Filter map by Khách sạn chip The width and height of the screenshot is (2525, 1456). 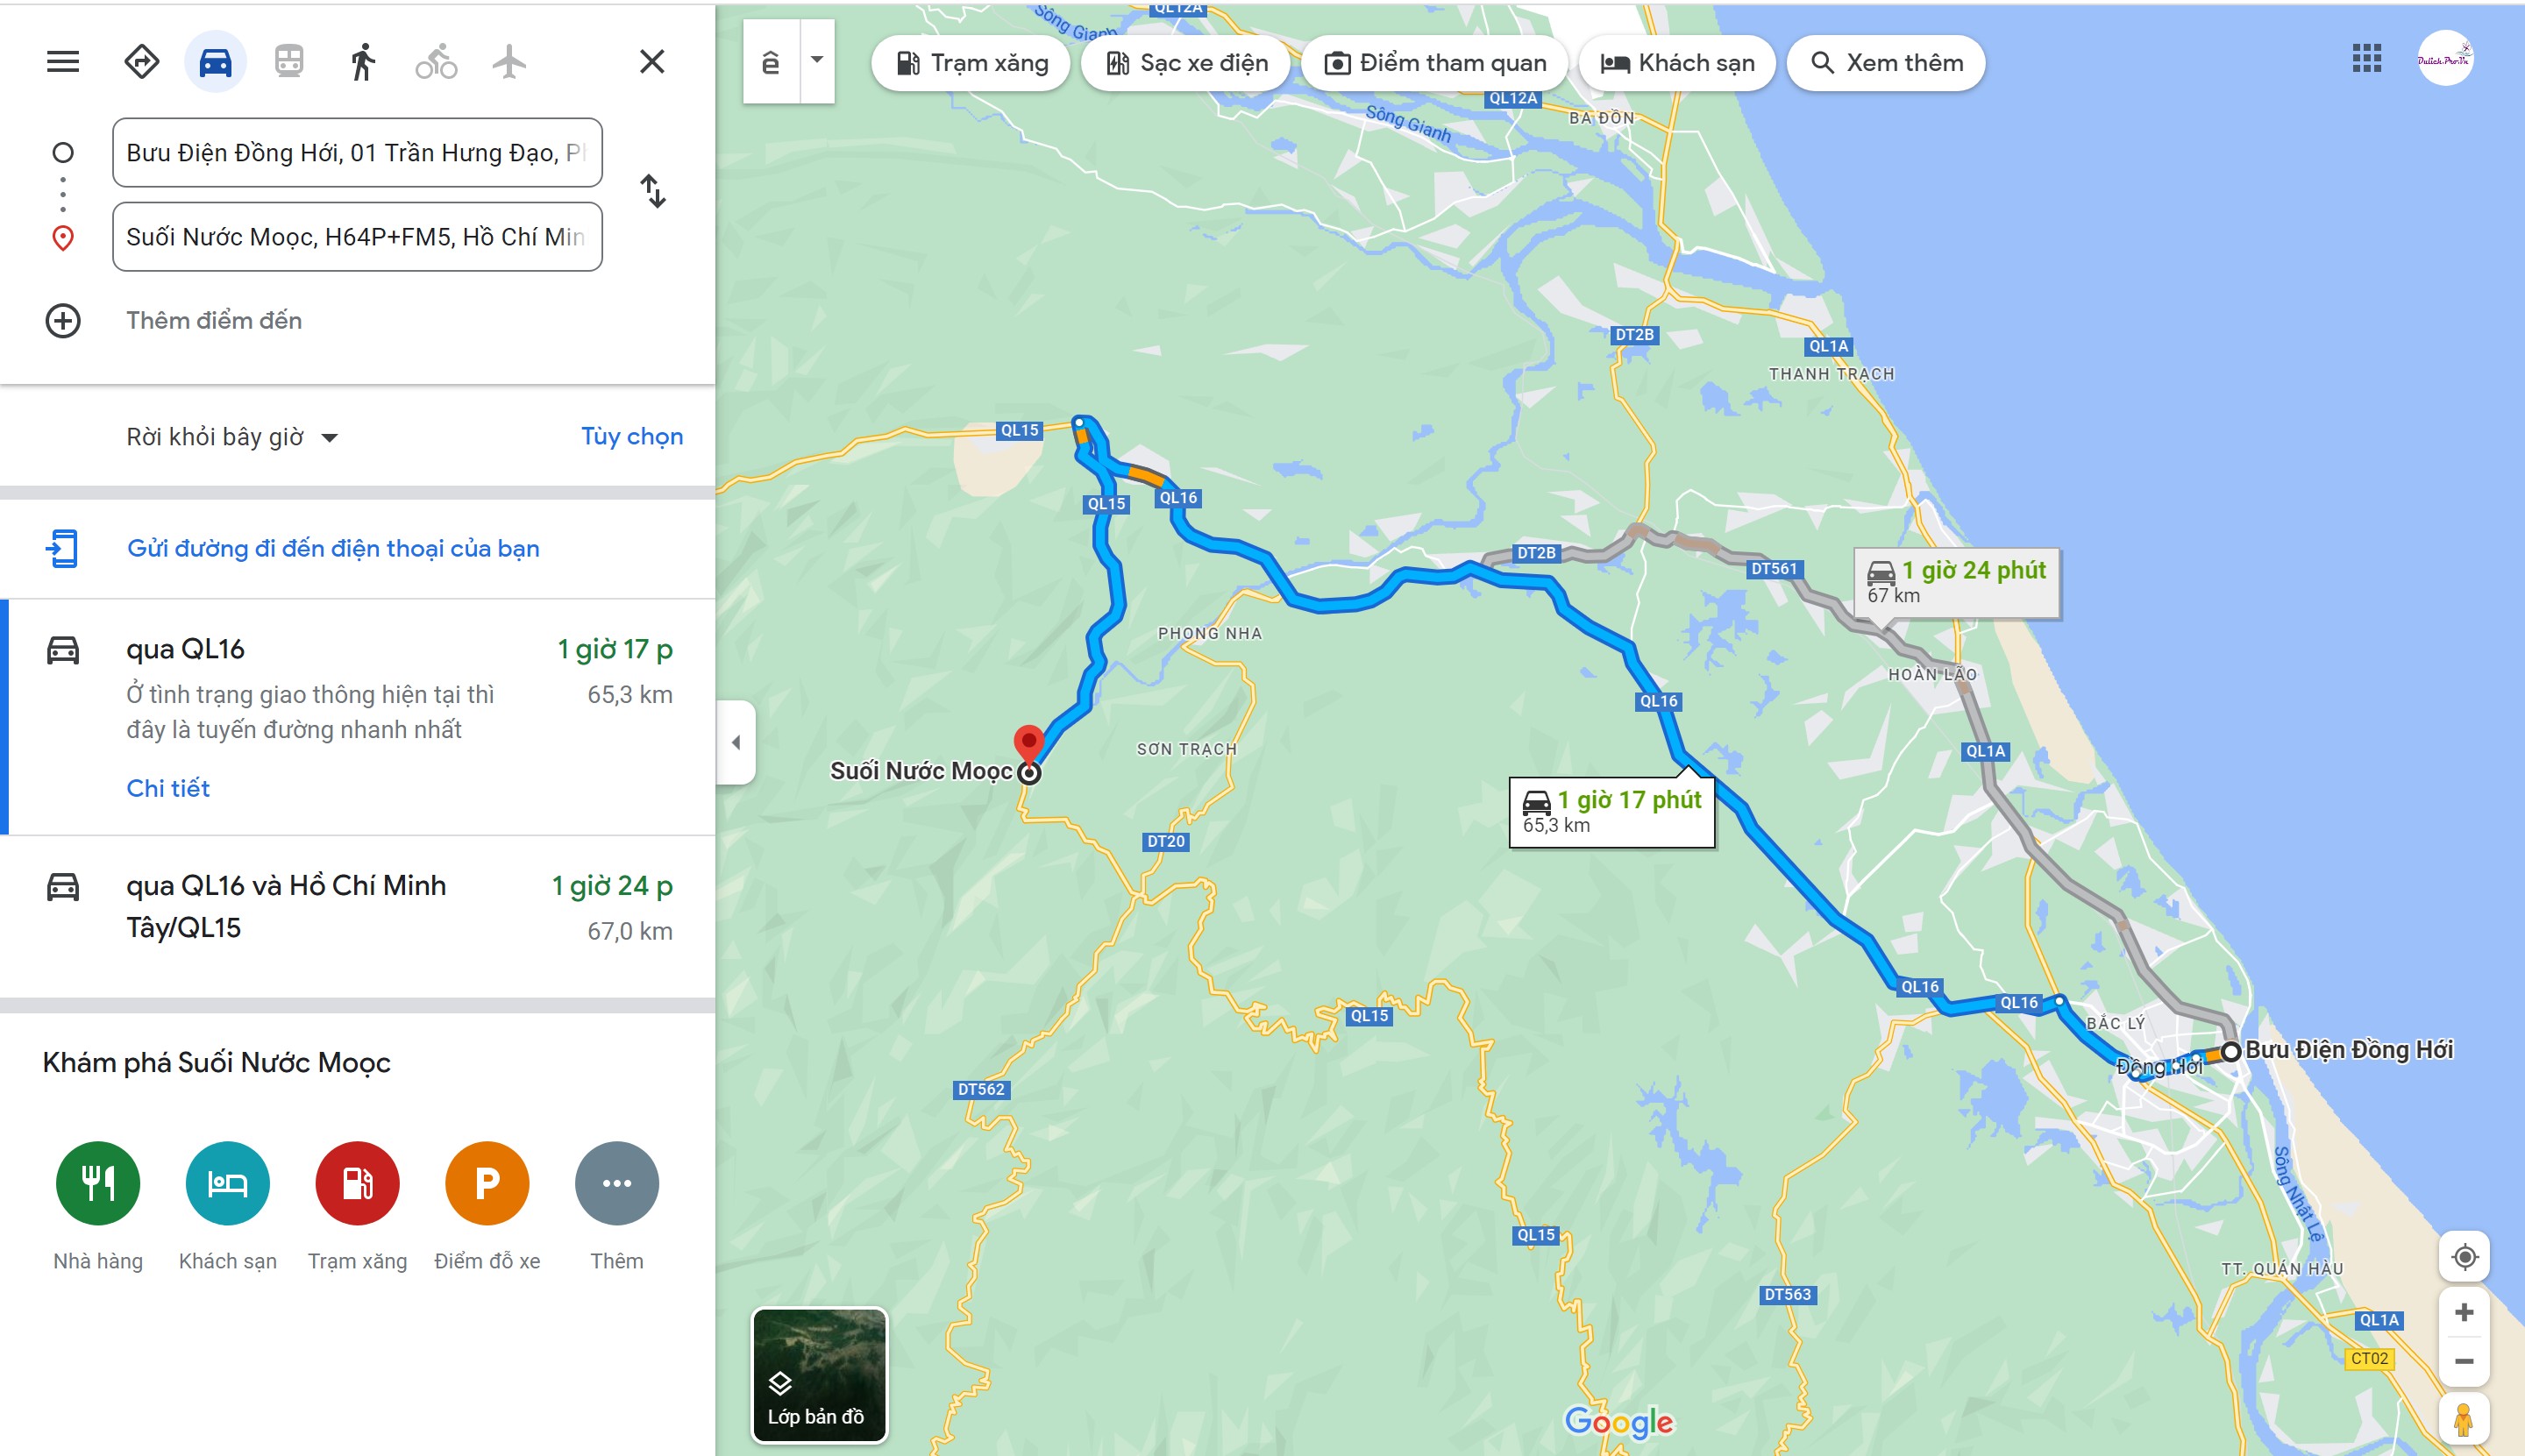(x=1677, y=63)
